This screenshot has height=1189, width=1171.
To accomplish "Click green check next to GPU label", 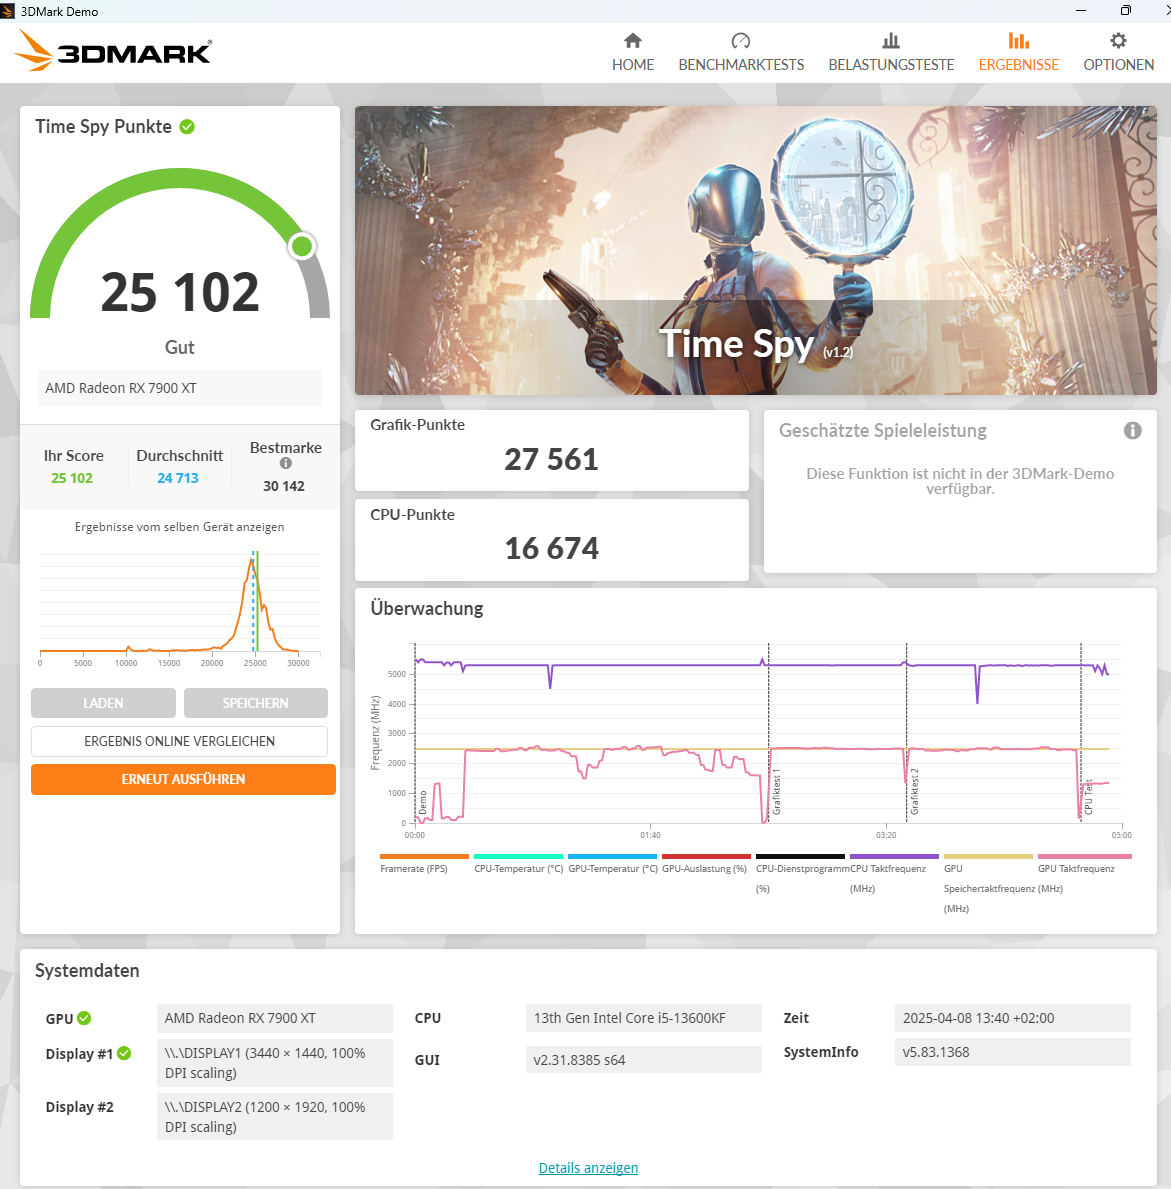I will (x=84, y=1018).
